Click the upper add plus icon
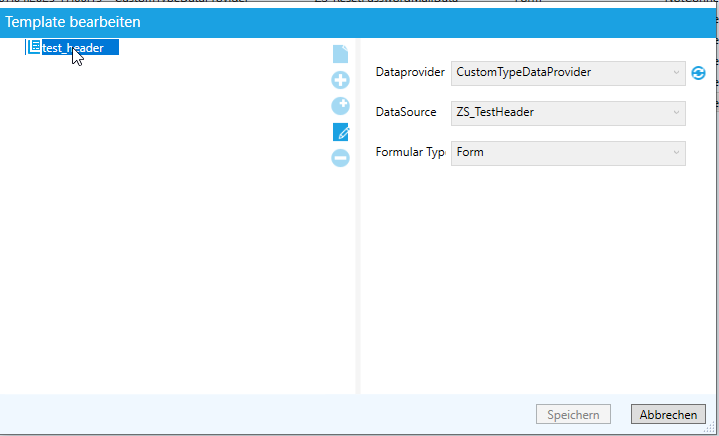 (x=340, y=80)
